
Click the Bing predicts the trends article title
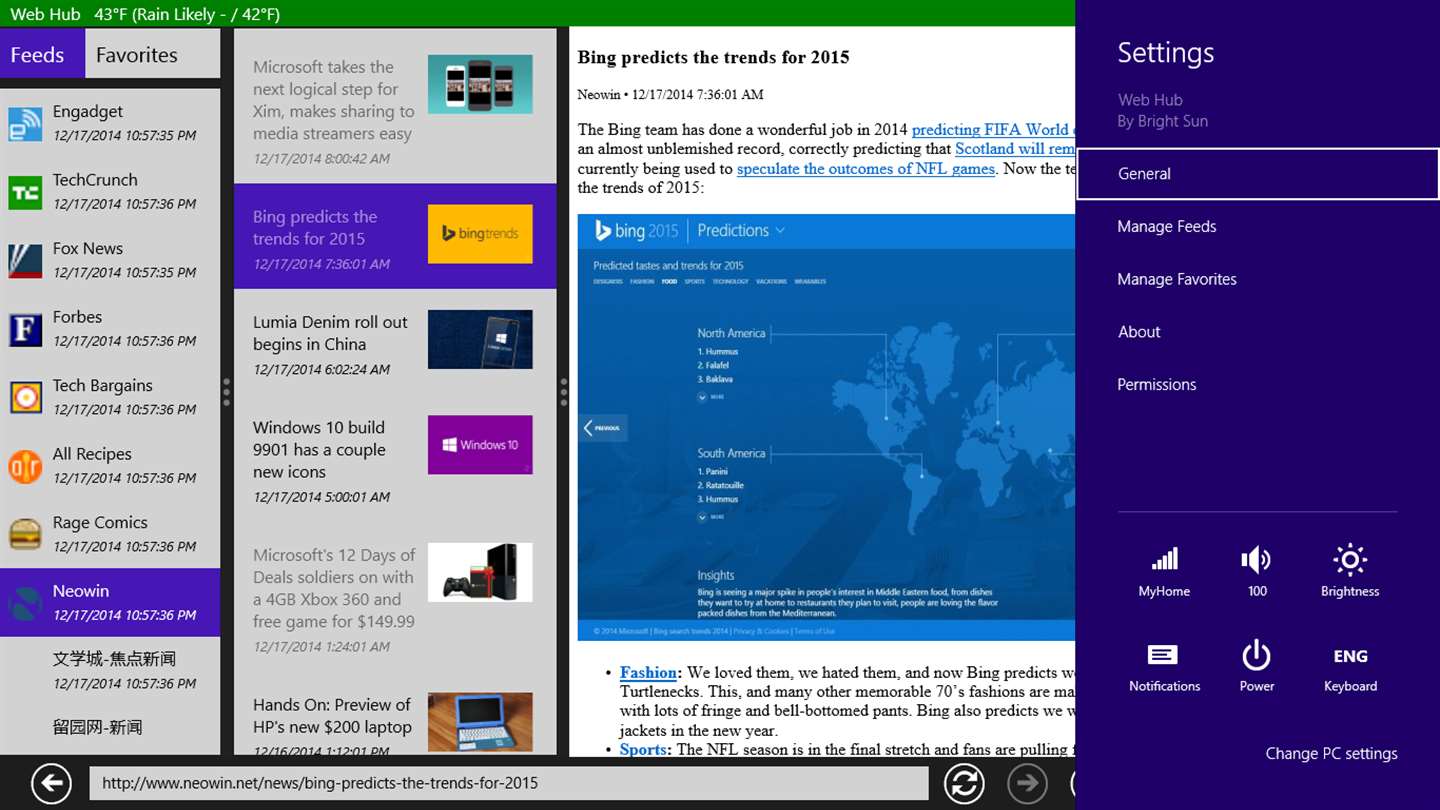pyautogui.click(x=315, y=228)
